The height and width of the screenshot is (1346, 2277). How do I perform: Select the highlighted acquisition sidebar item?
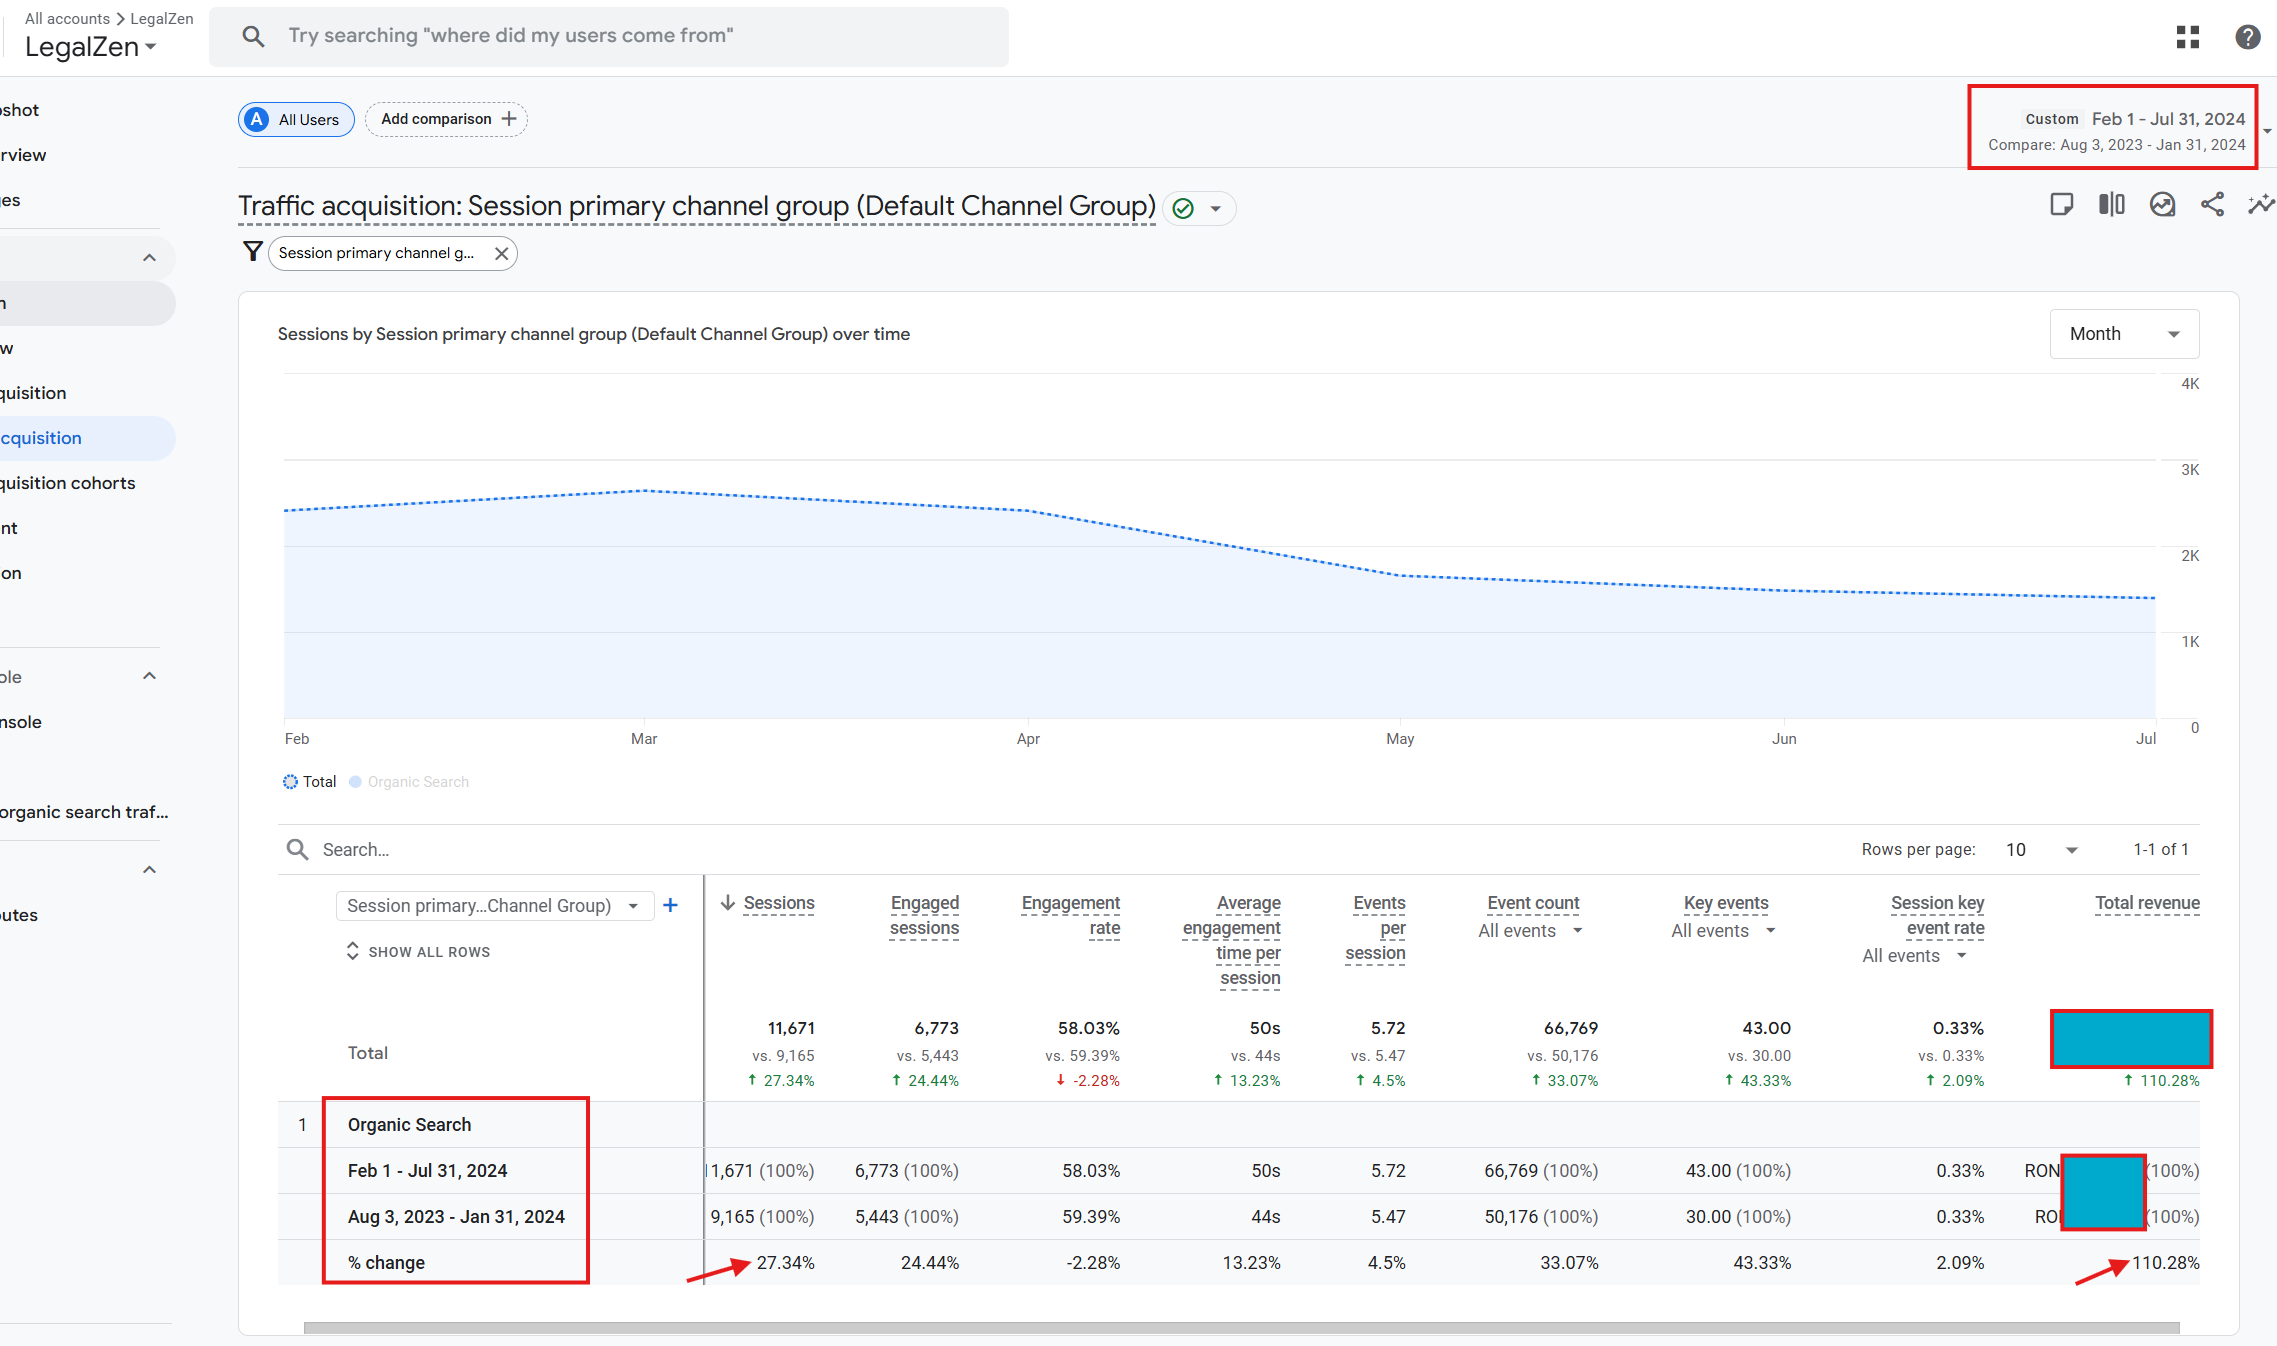[86, 438]
